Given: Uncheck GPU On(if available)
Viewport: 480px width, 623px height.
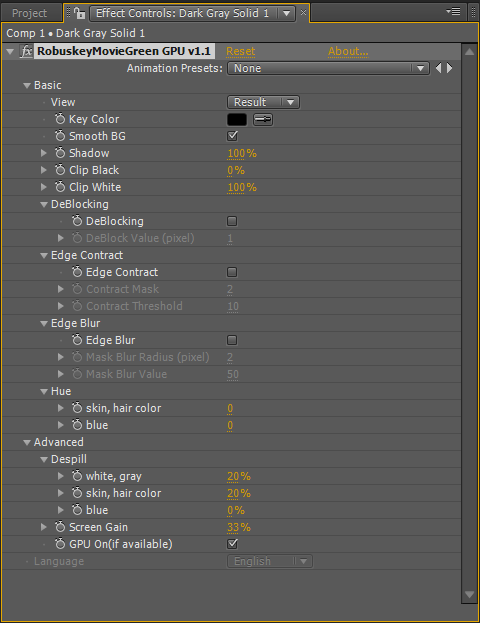Looking at the screenshot, I should pyautogui.click(x=232, y=544).
